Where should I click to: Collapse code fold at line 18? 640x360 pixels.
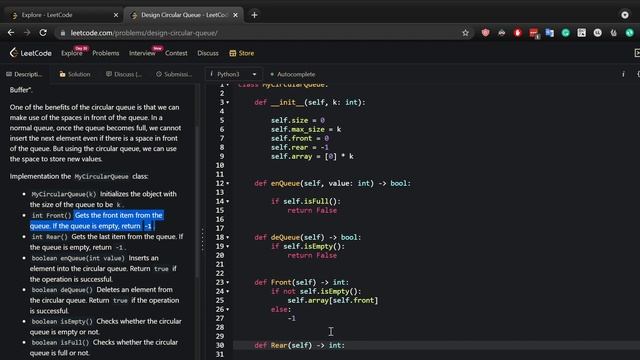pos(228,237)
